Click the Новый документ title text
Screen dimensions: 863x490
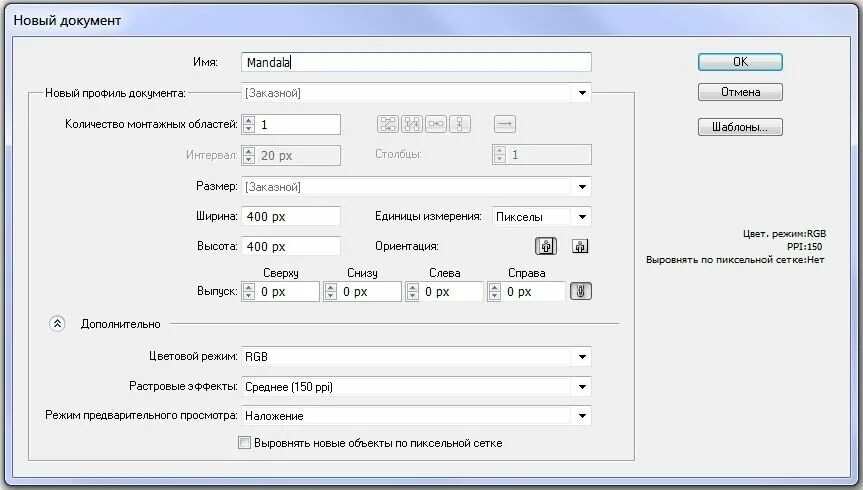pyautogui.click(x=67, y=20)
